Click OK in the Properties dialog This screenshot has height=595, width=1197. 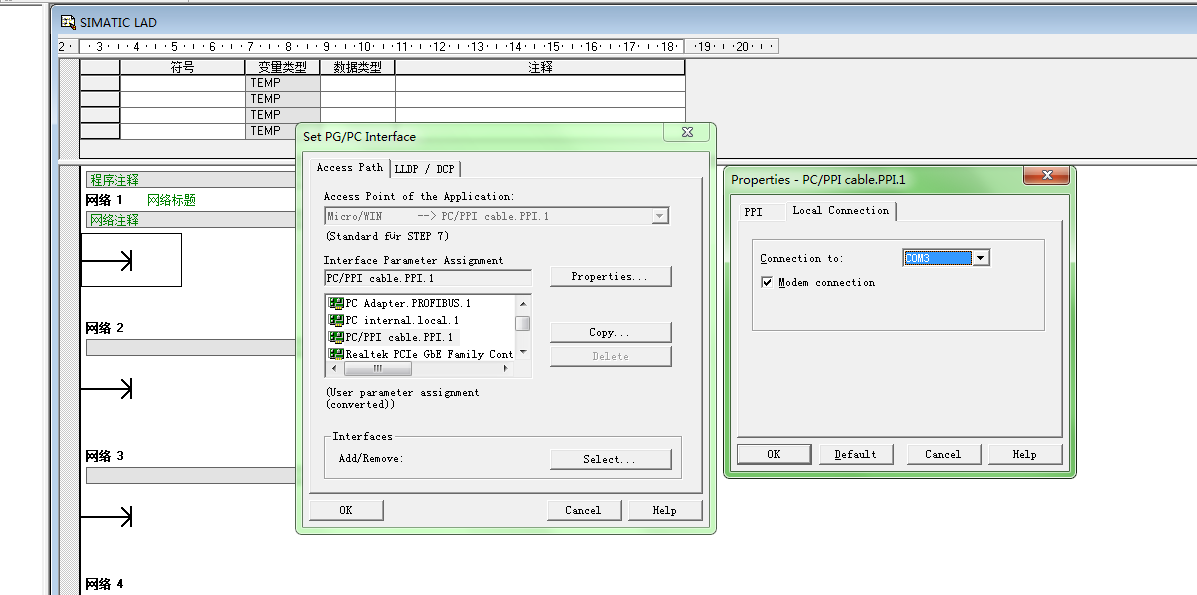[x=773, y=454]
